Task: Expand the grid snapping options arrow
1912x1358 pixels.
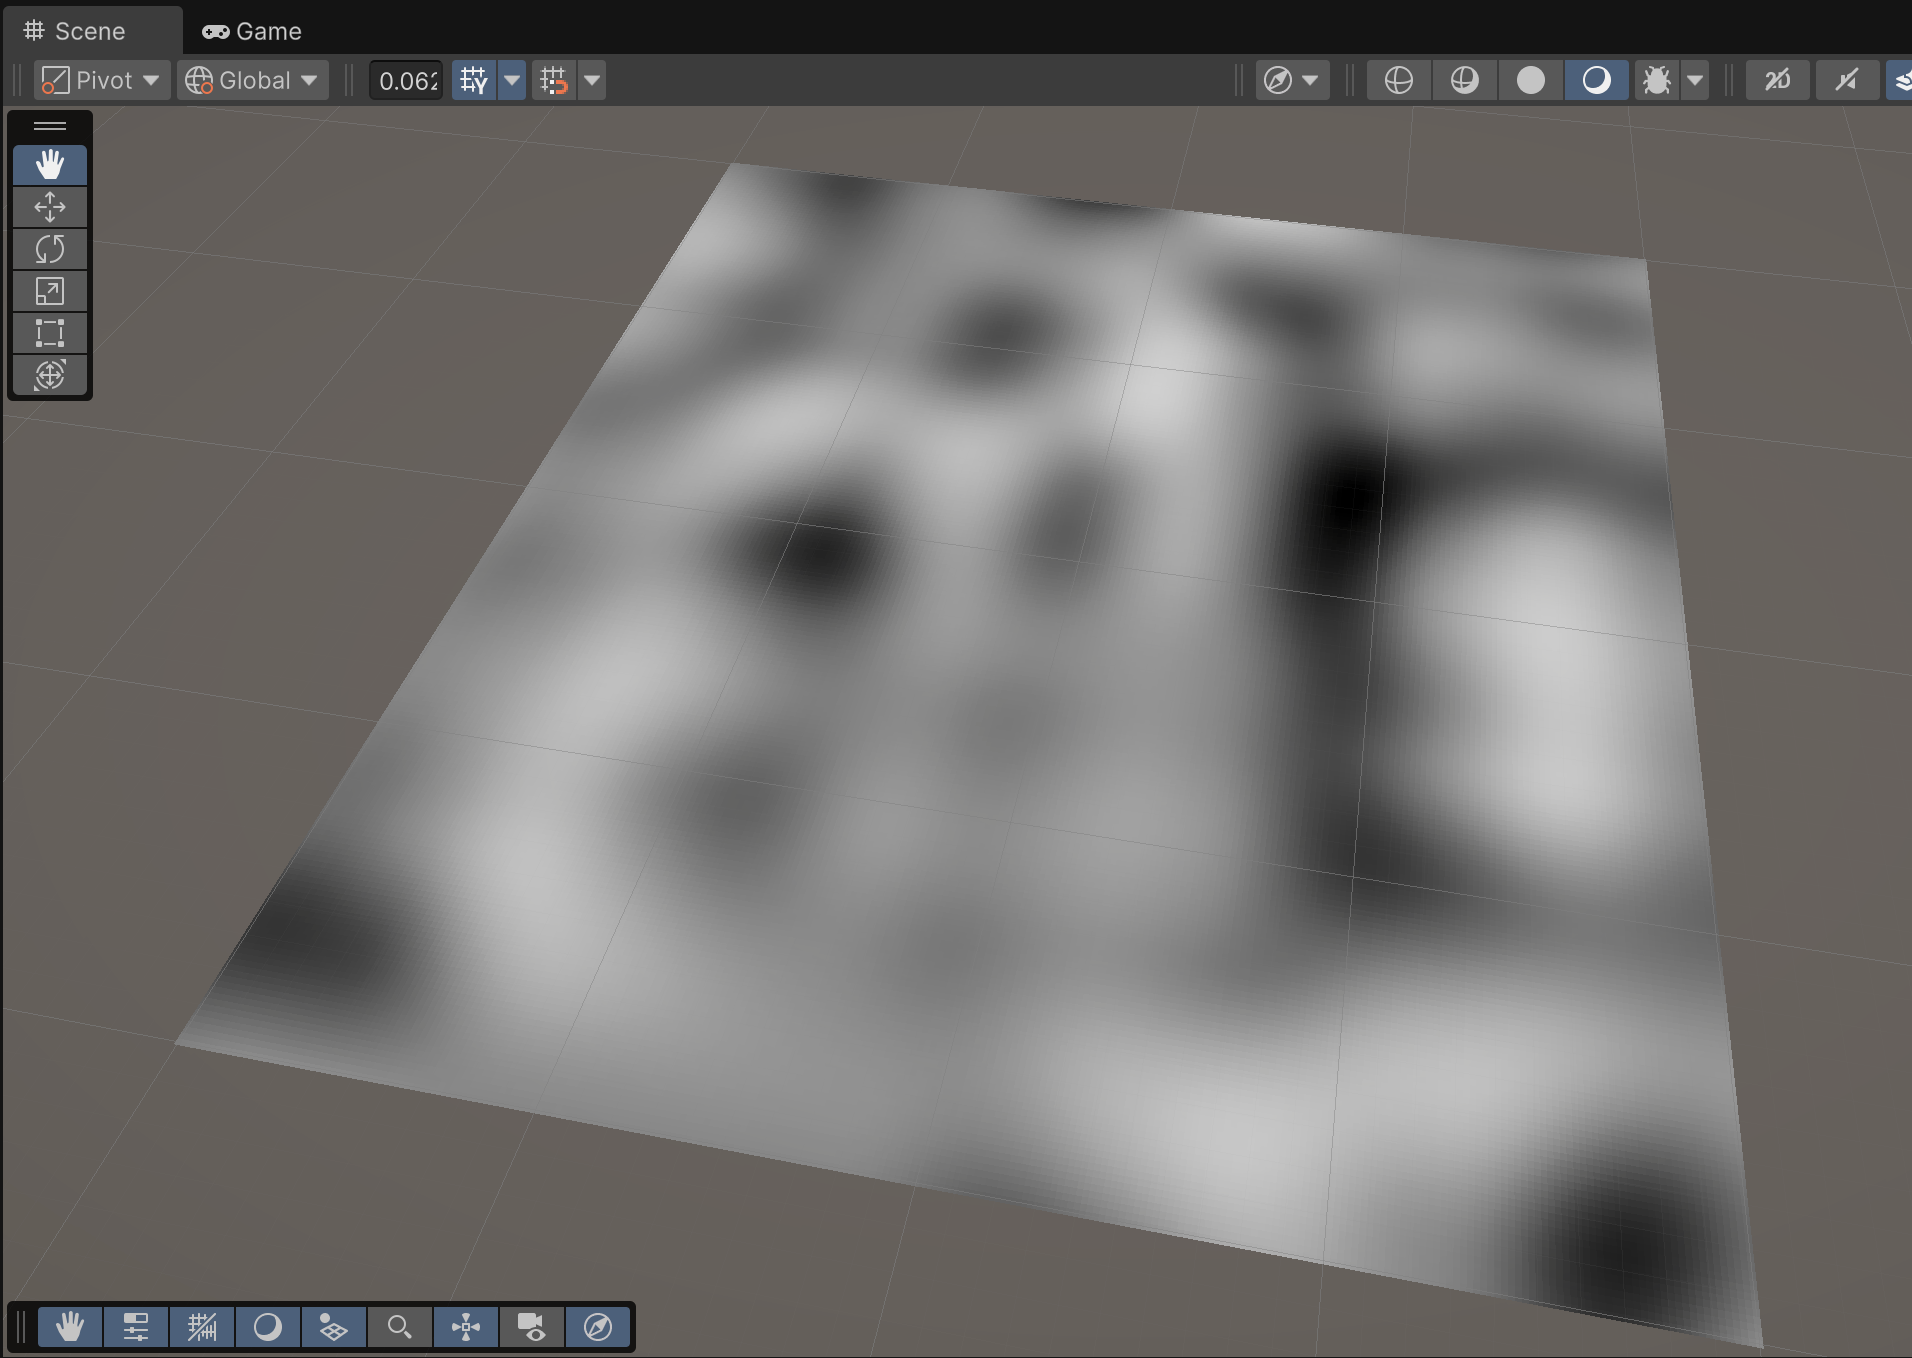Action: 592,80
